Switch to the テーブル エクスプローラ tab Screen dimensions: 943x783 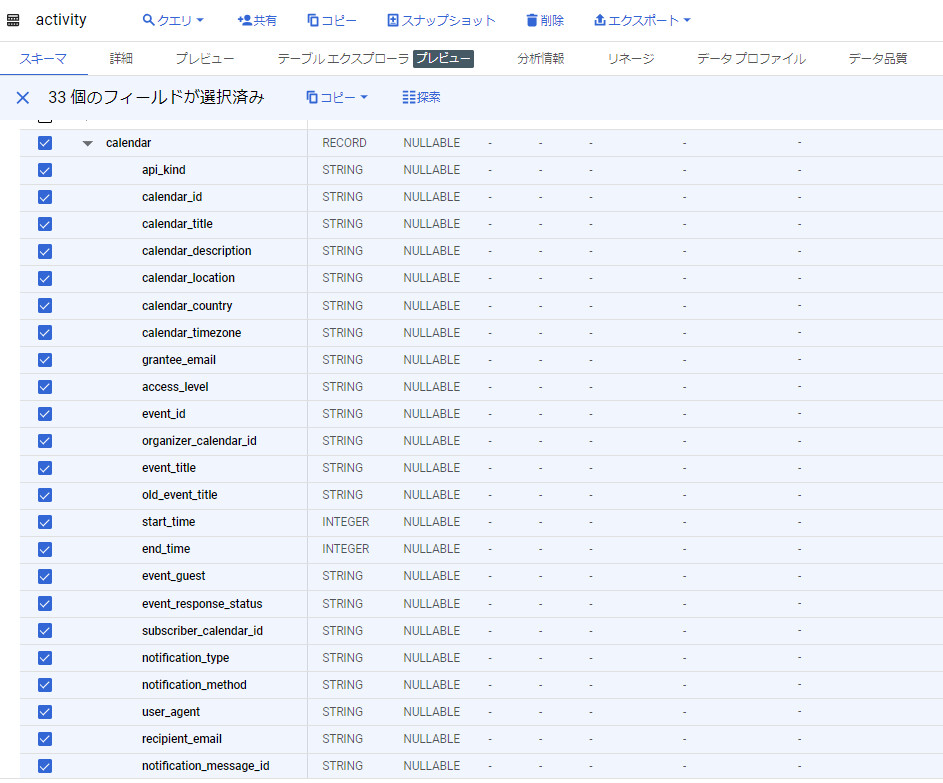343,59
